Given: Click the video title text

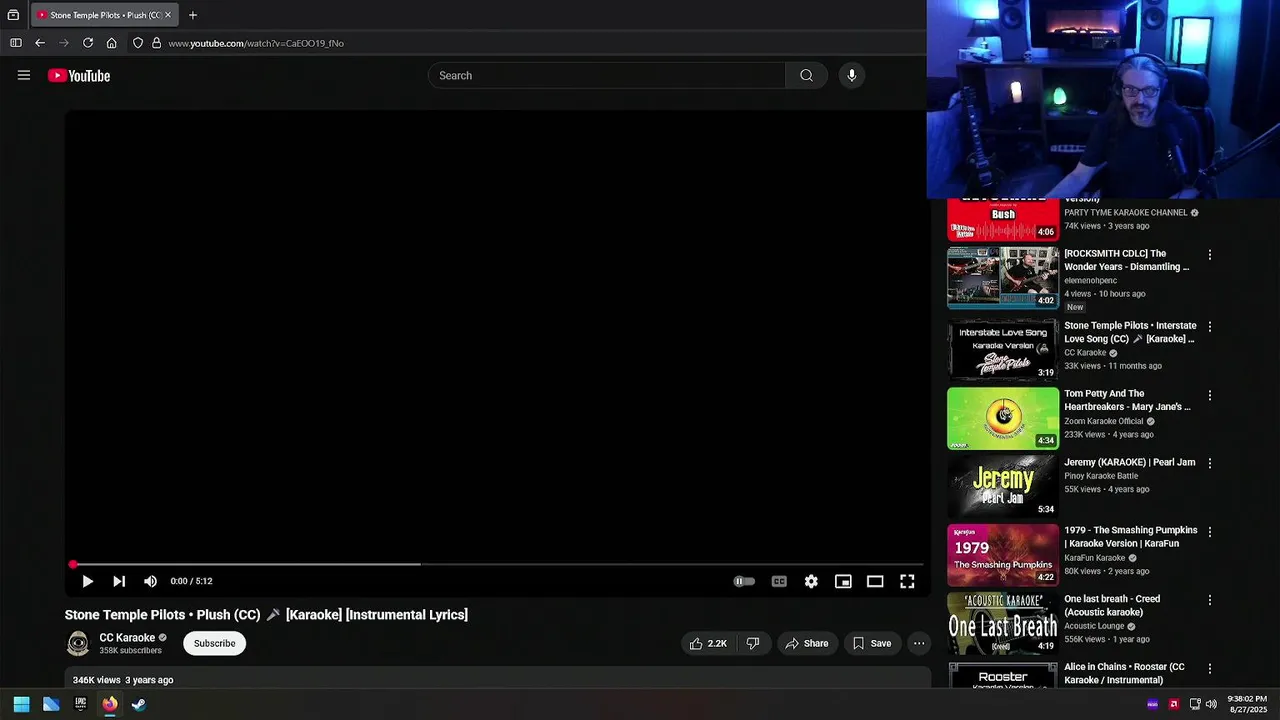Looking at the screenshot, I should 266,615.
